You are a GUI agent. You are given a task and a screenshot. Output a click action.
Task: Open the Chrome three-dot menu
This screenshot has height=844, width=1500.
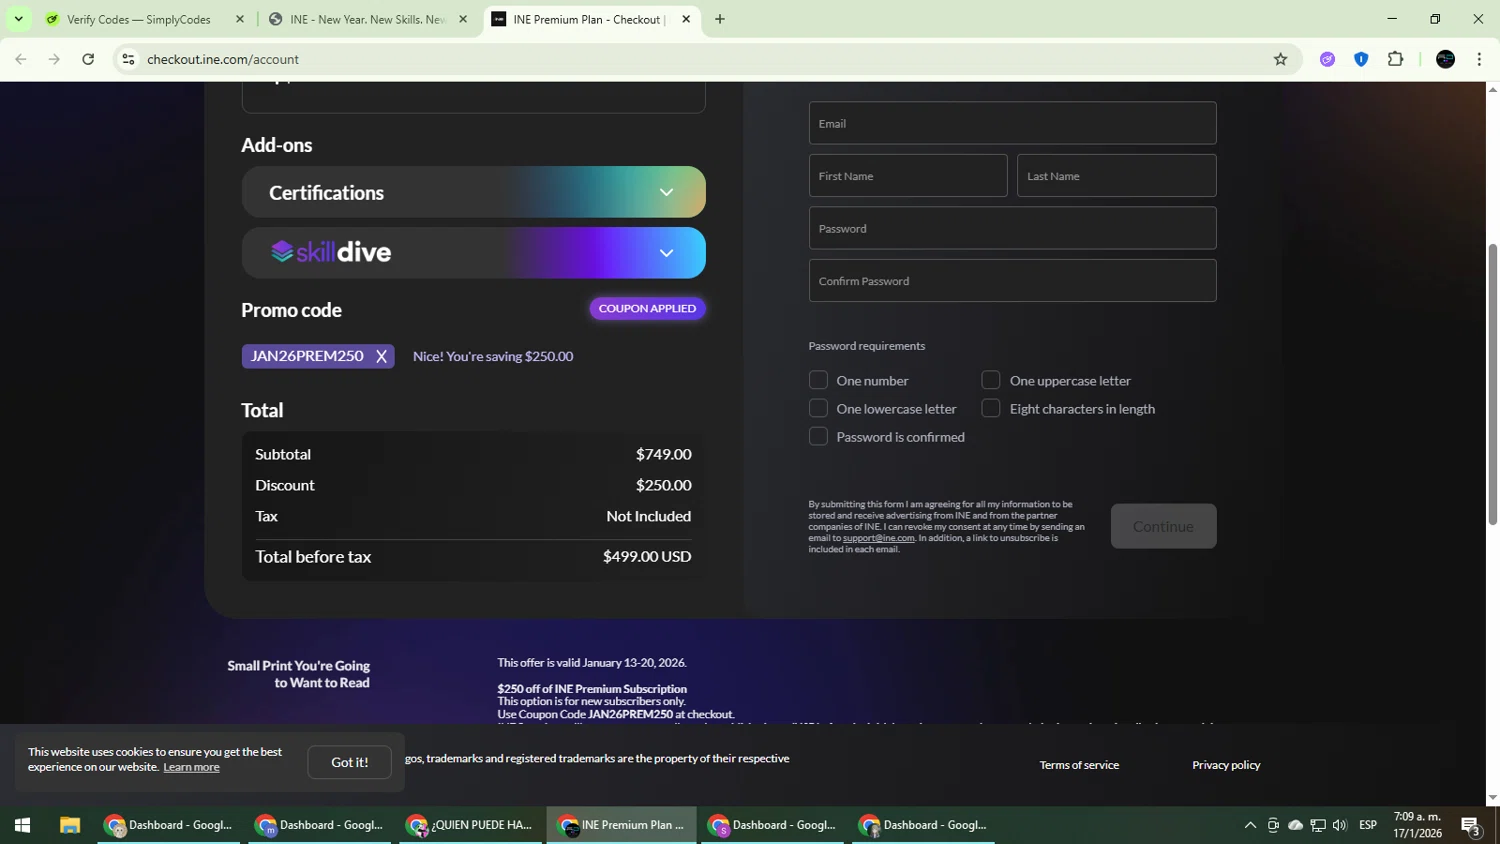click(1479, 59)
